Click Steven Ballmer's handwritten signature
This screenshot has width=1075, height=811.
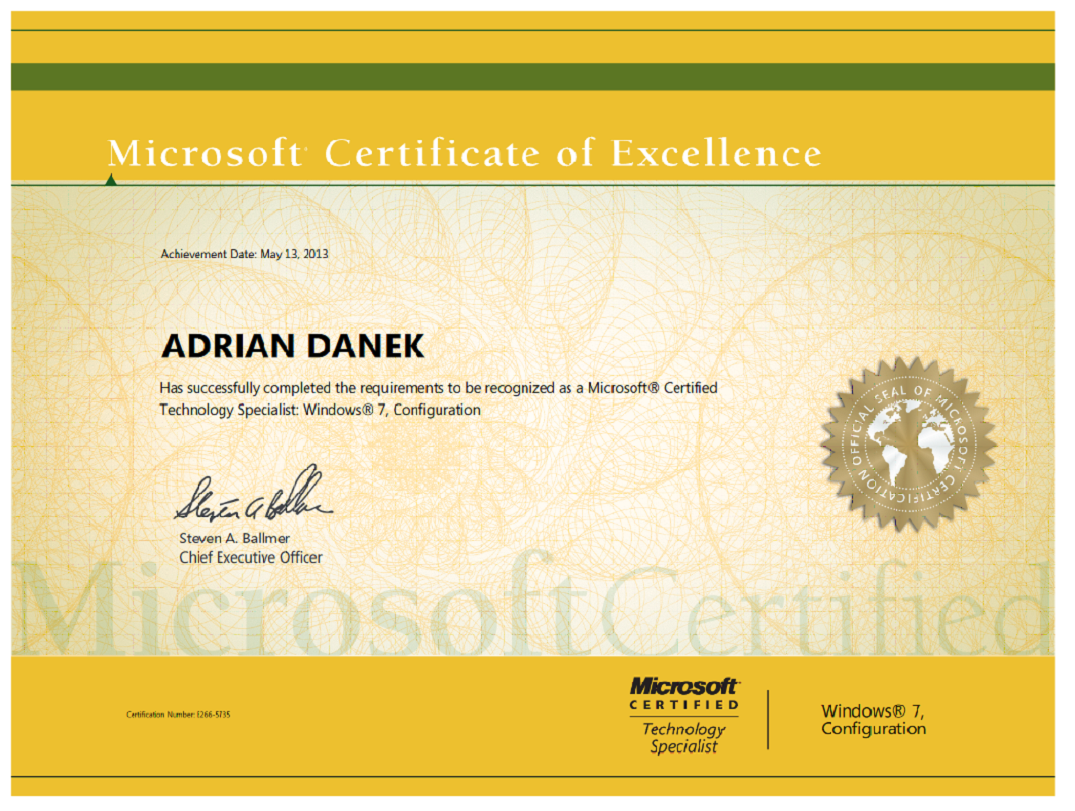coord(251,498)
